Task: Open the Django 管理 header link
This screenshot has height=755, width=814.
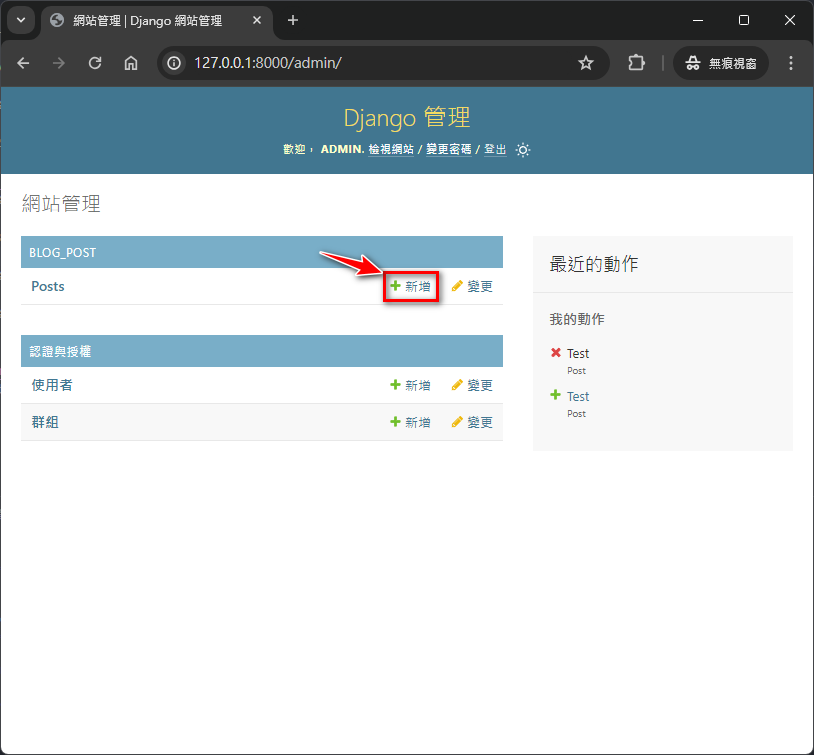Action: 407,117
